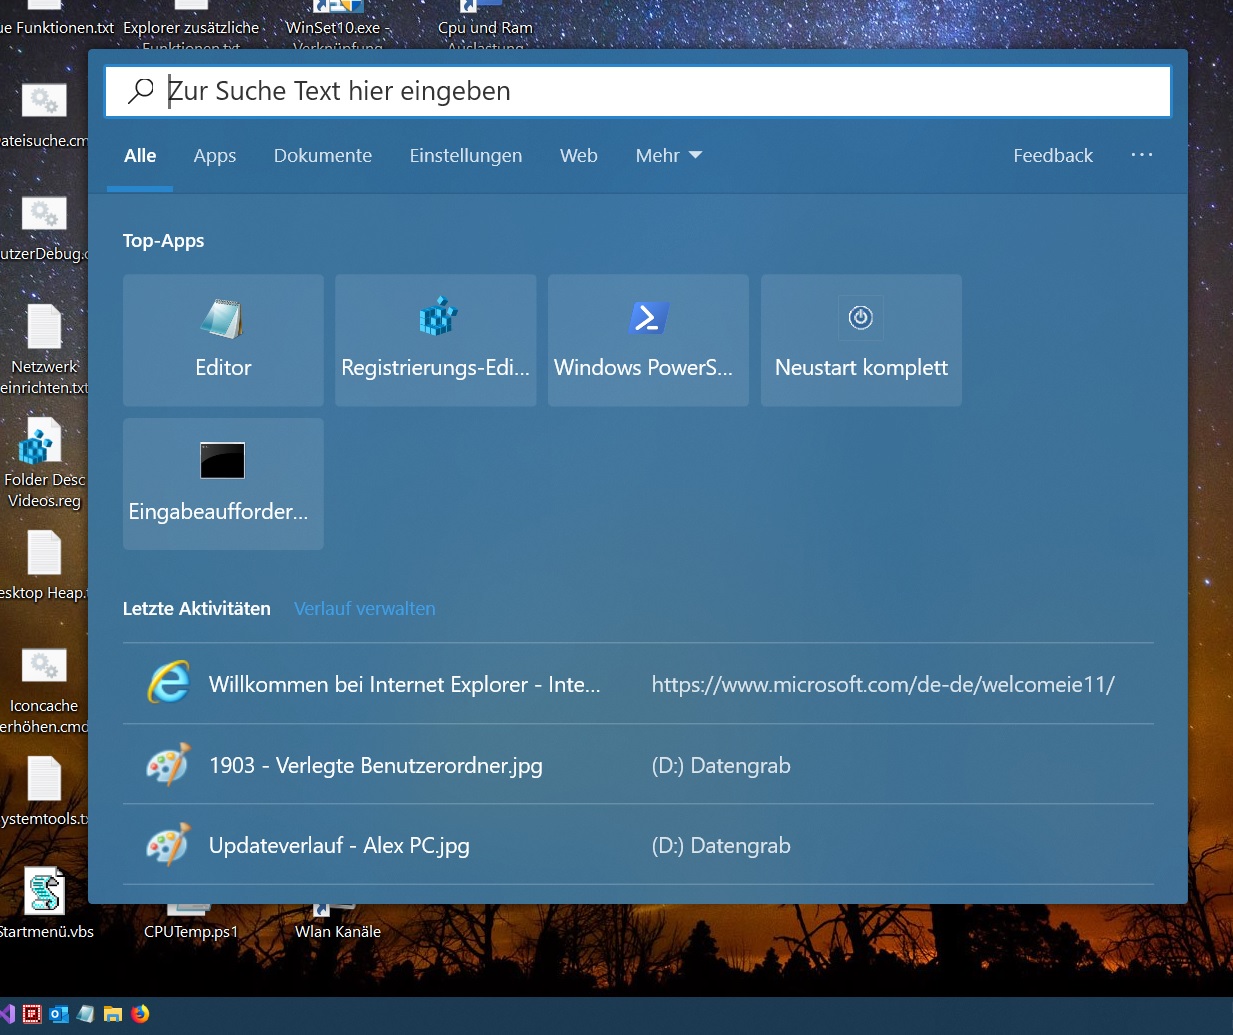Select Folder Desc Videos.reg desktop icon
The image size is (1233, 1035).
click(42, 463)
